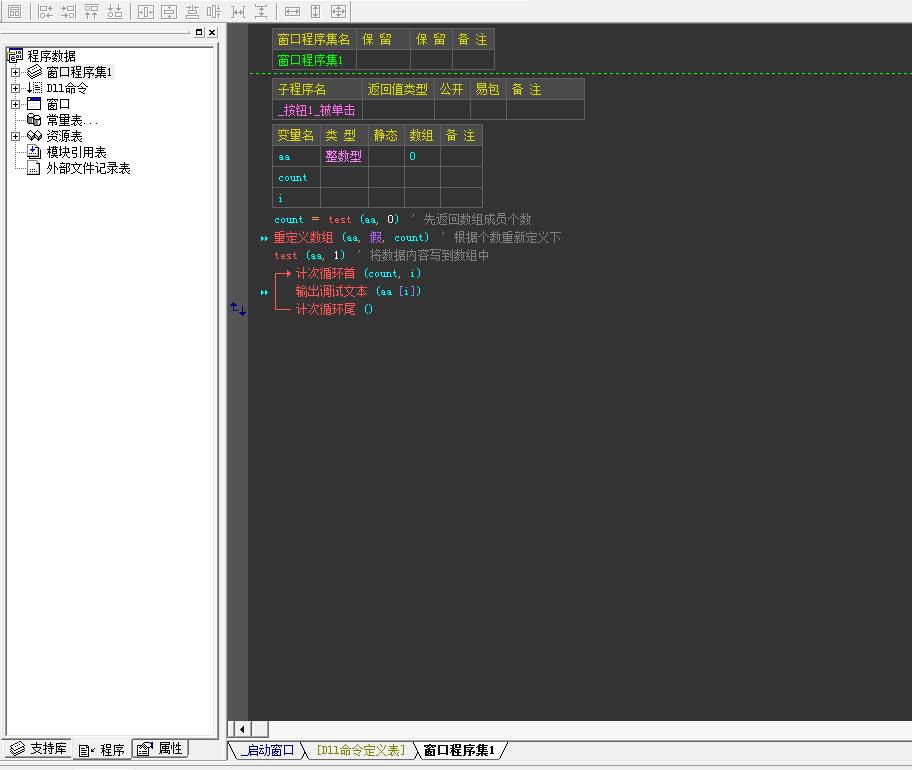The image size is (912, 770).
Task: Click the marker beside 重定义数组 line
Action: pyautogui.click(x=264, y=238)
